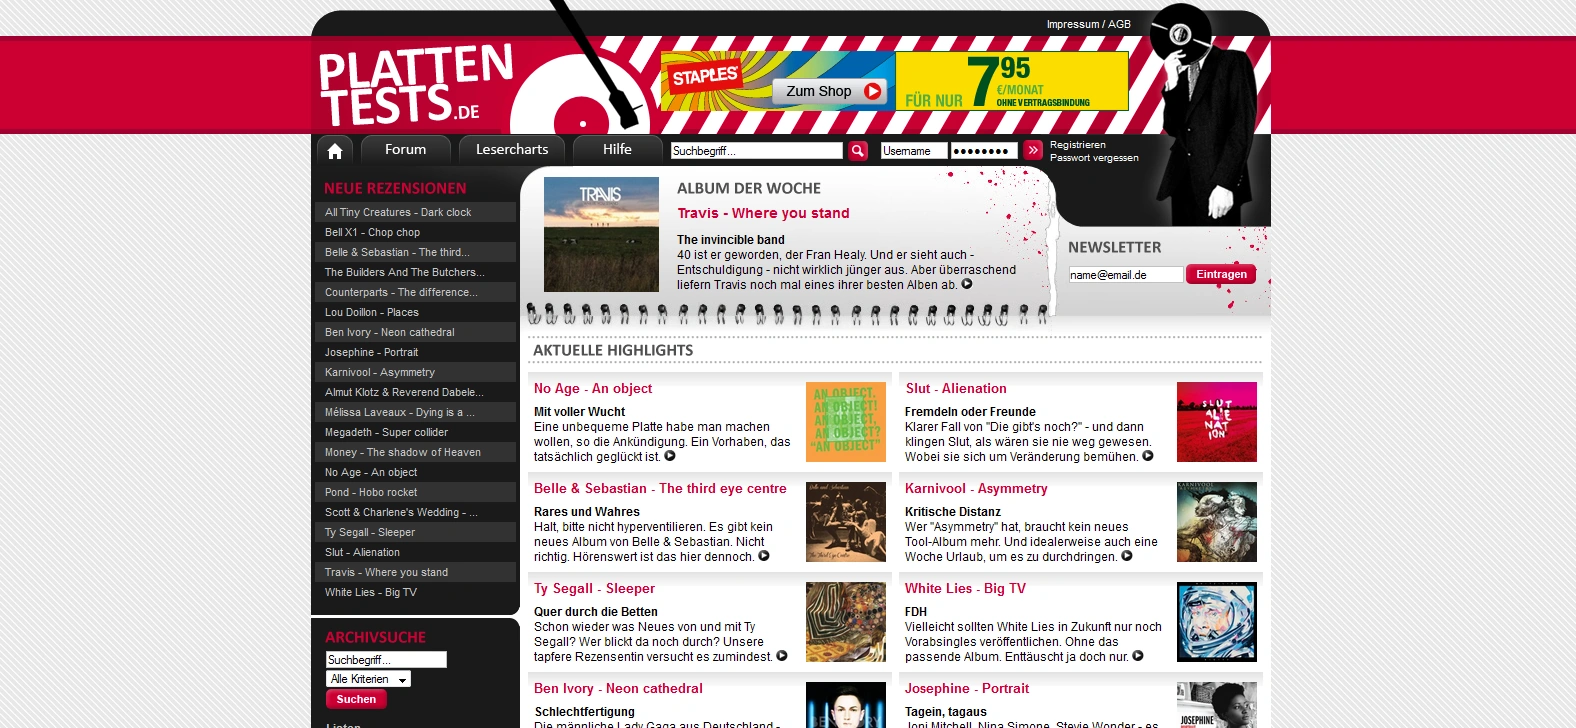1576x728 pixels.
Task: Open the Slut Alienation cover thumbnail
Action: point(1217,422)
